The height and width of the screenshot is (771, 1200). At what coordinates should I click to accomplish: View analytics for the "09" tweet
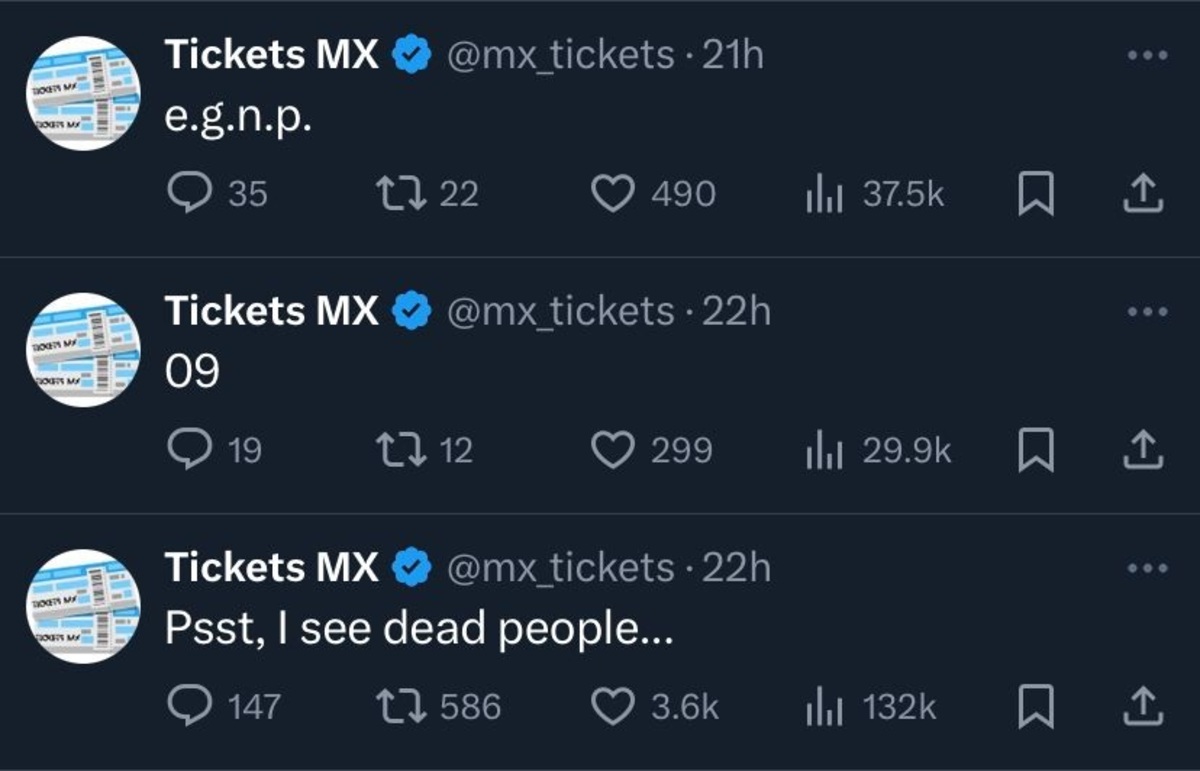pyautogui.click(x=828, y=450)
